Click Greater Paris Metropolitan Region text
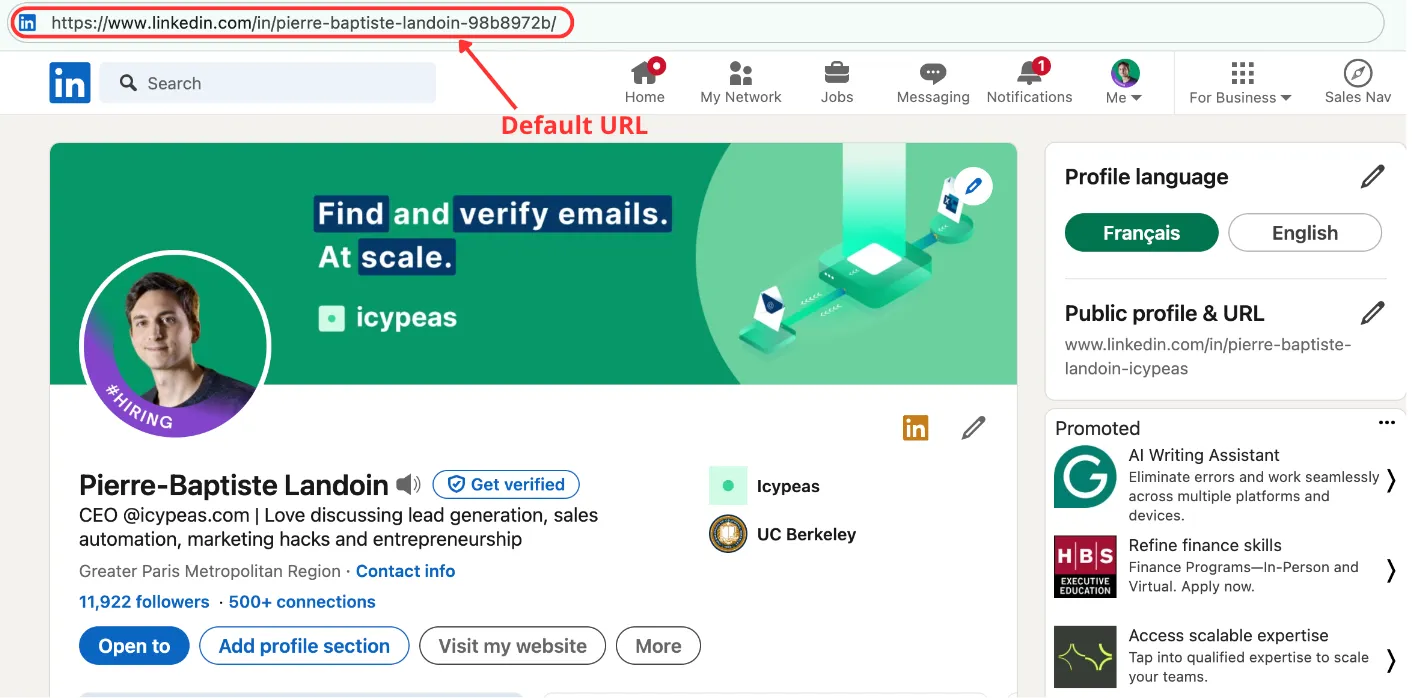This screenshot has width=1412, height=698. pos(210,571)
